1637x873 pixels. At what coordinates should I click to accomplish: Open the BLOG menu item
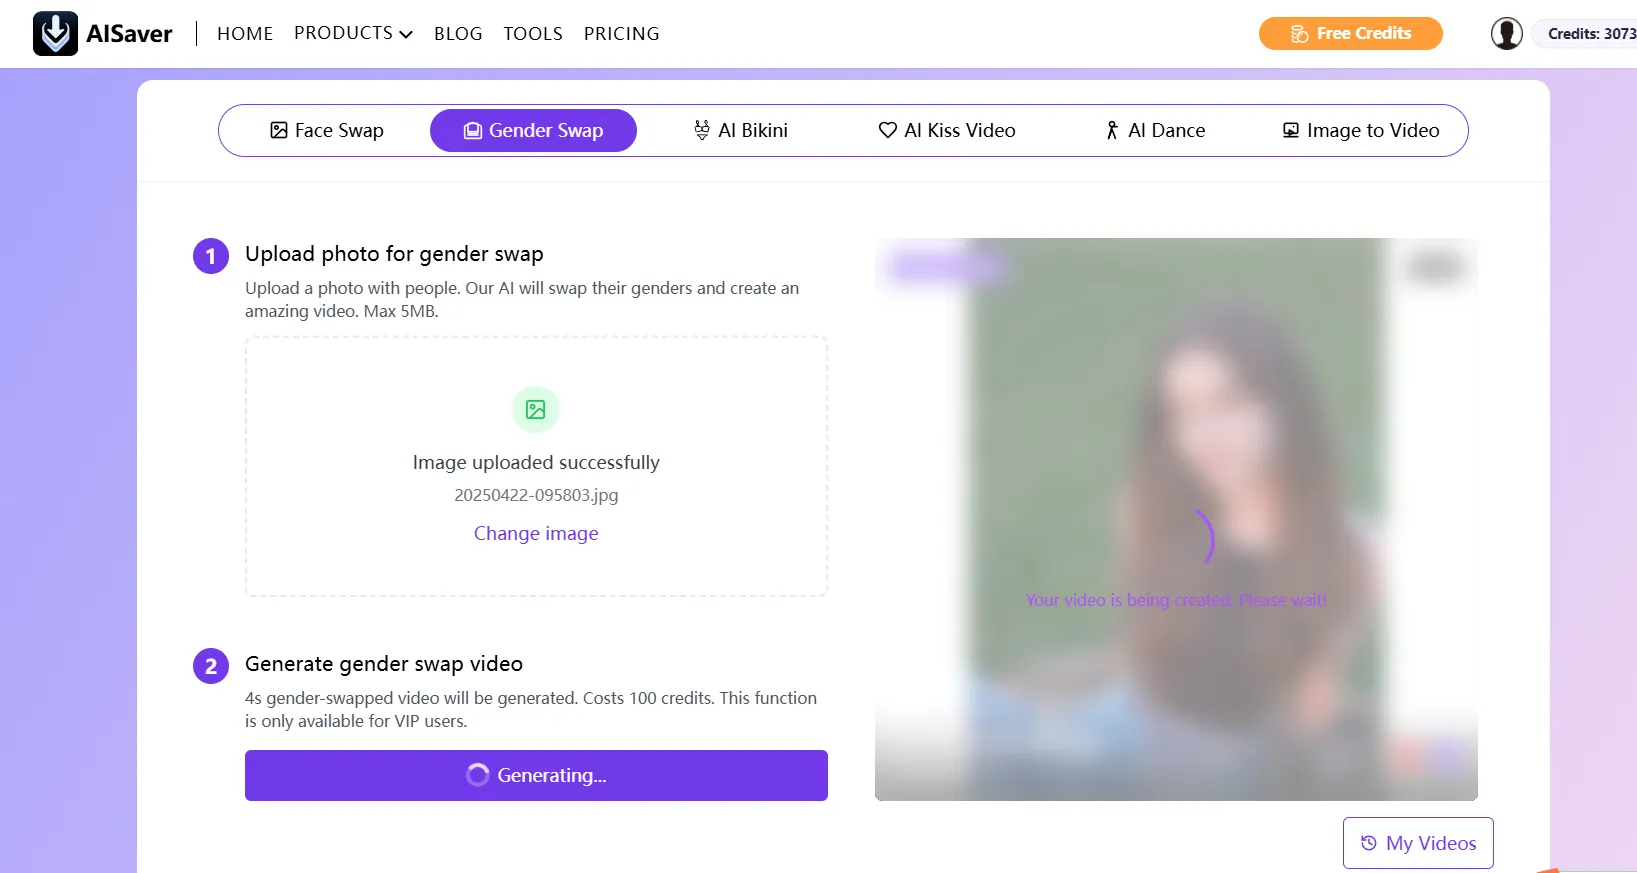[x=458, y=33]
